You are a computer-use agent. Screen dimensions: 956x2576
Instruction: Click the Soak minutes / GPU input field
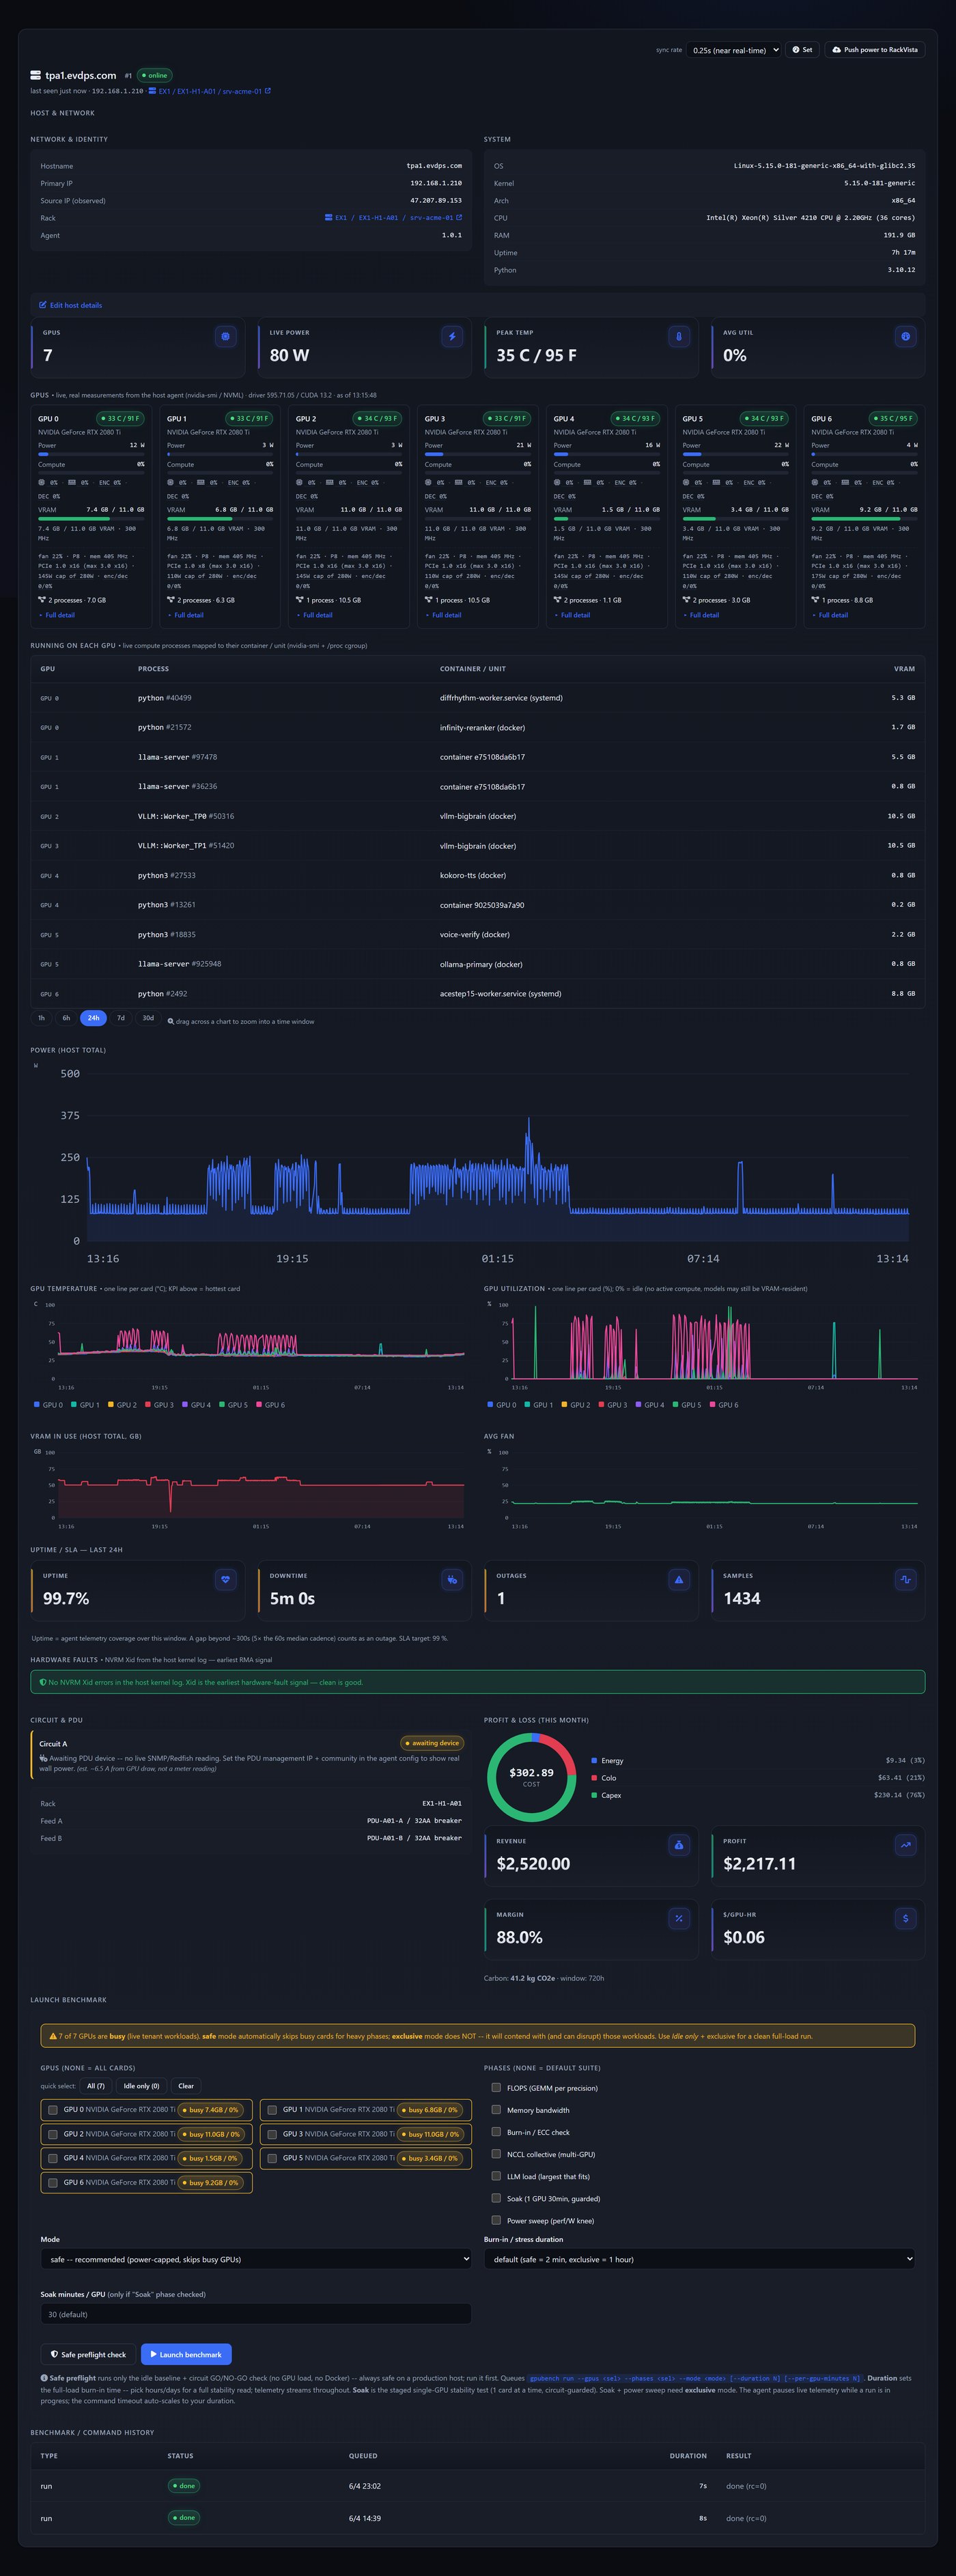pyautogui.click(x=255, y=2314)
